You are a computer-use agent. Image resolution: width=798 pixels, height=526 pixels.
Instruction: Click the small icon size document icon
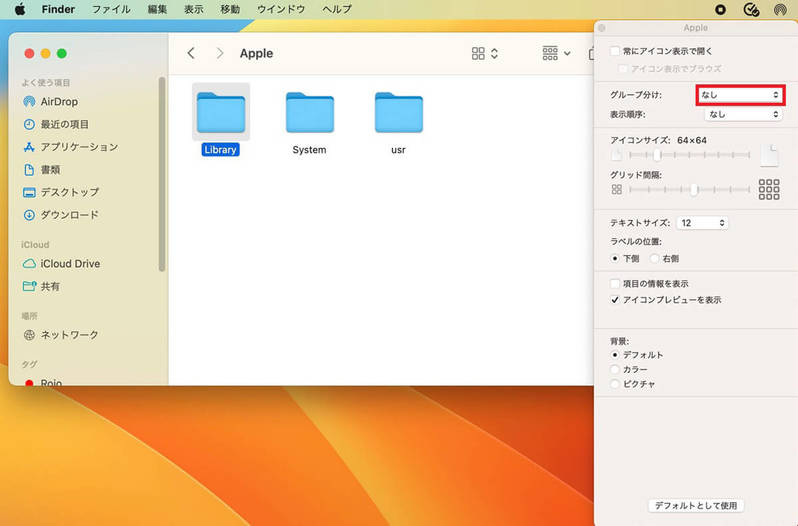pyautogui.click(x=616, y=155)
